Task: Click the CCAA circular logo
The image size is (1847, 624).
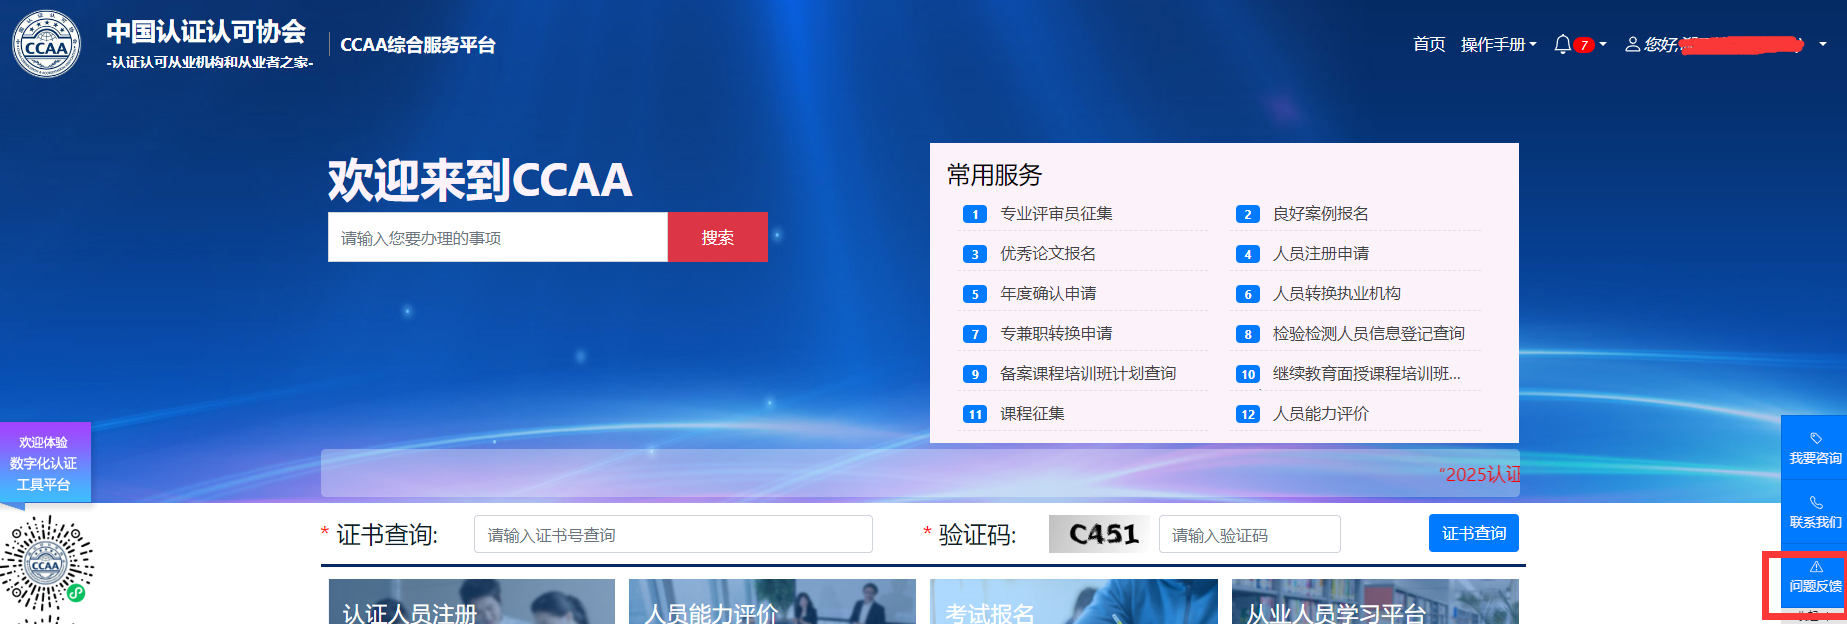Action: (x=46, y=44)
